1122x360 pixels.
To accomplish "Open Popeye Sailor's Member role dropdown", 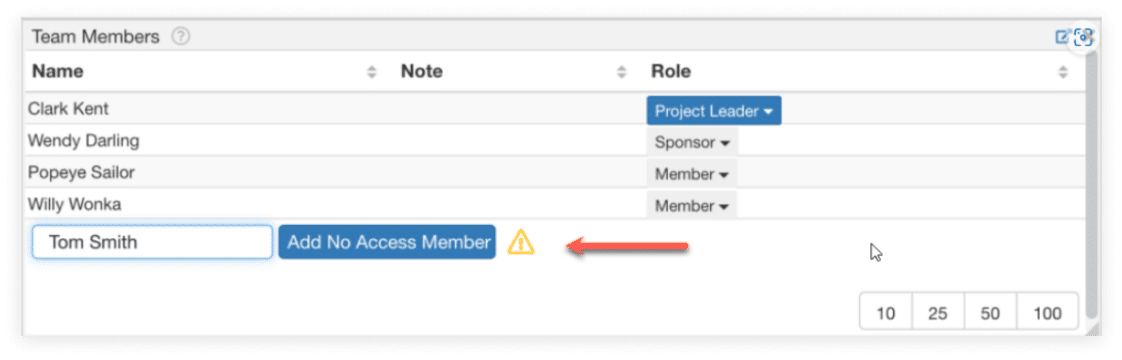I will pos(692,174).
